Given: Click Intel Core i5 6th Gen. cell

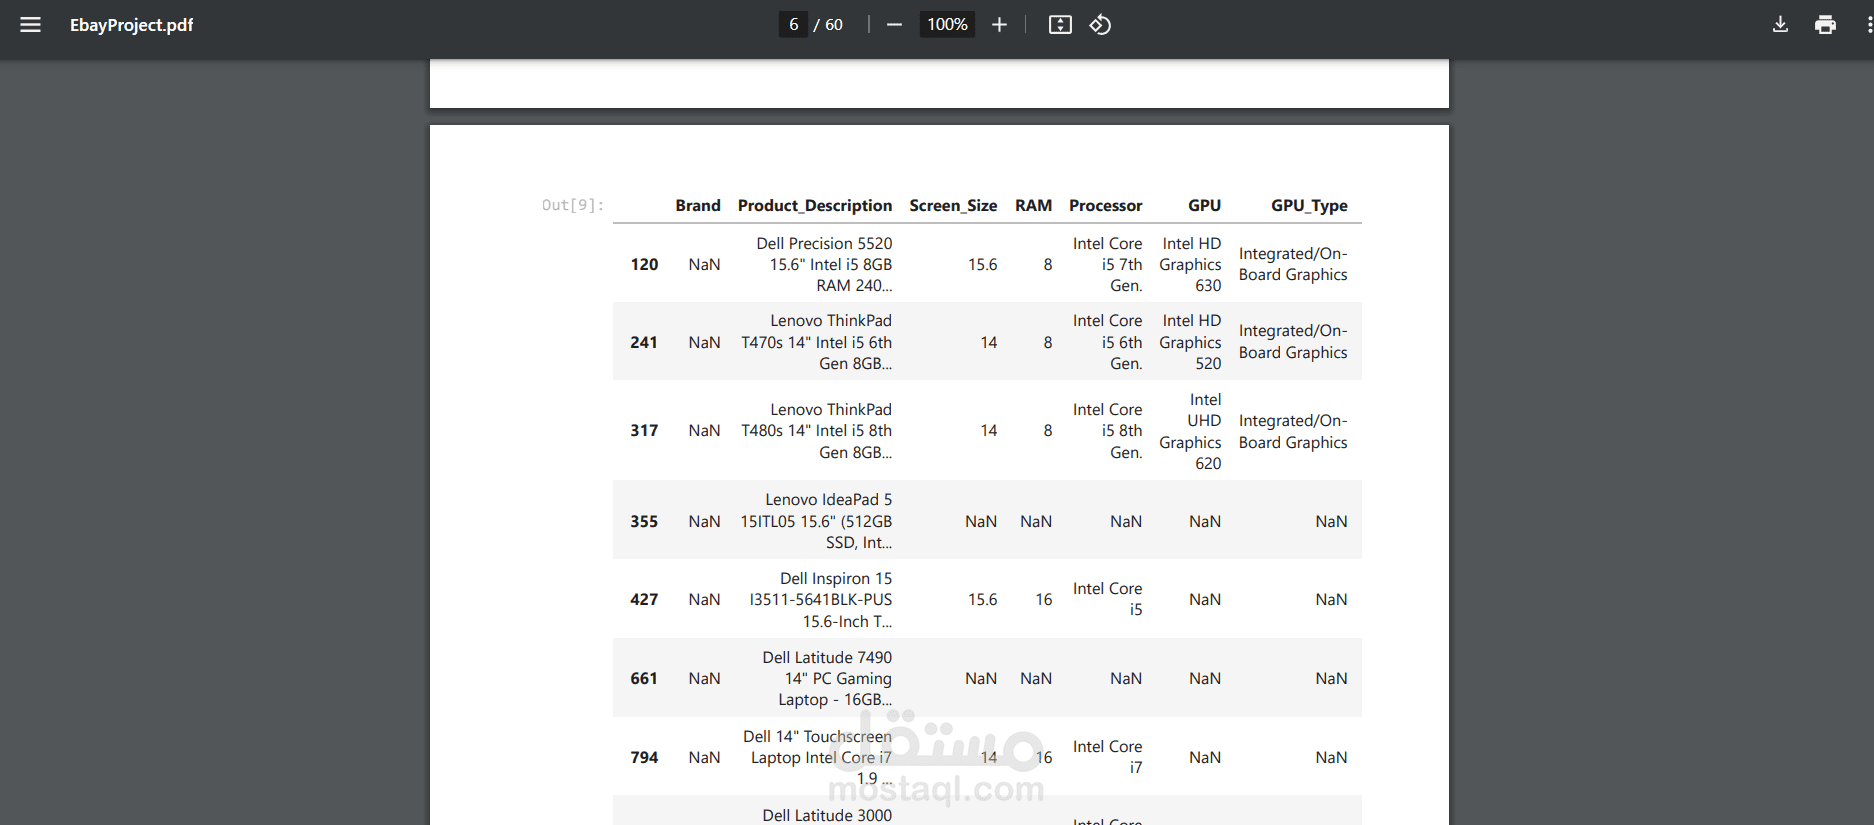Looking at the screenshot, I should tap(1107, 342).
